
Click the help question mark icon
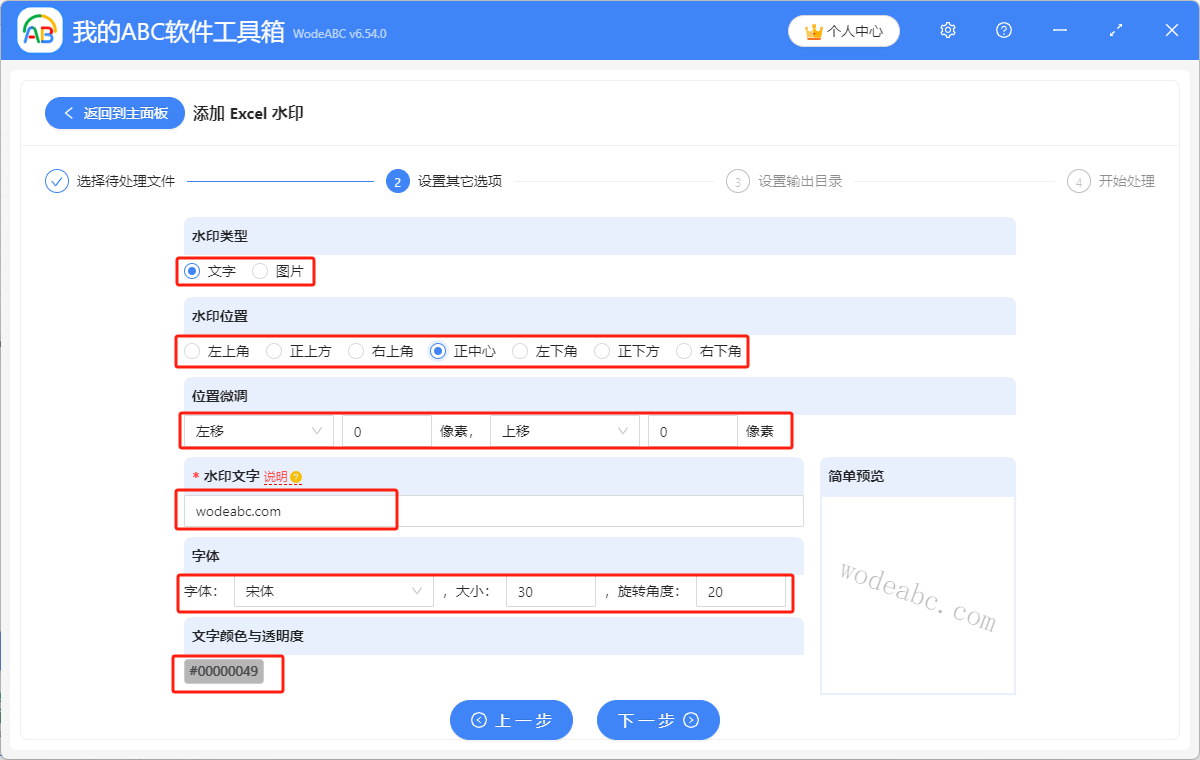click(x=1003, y=30)
